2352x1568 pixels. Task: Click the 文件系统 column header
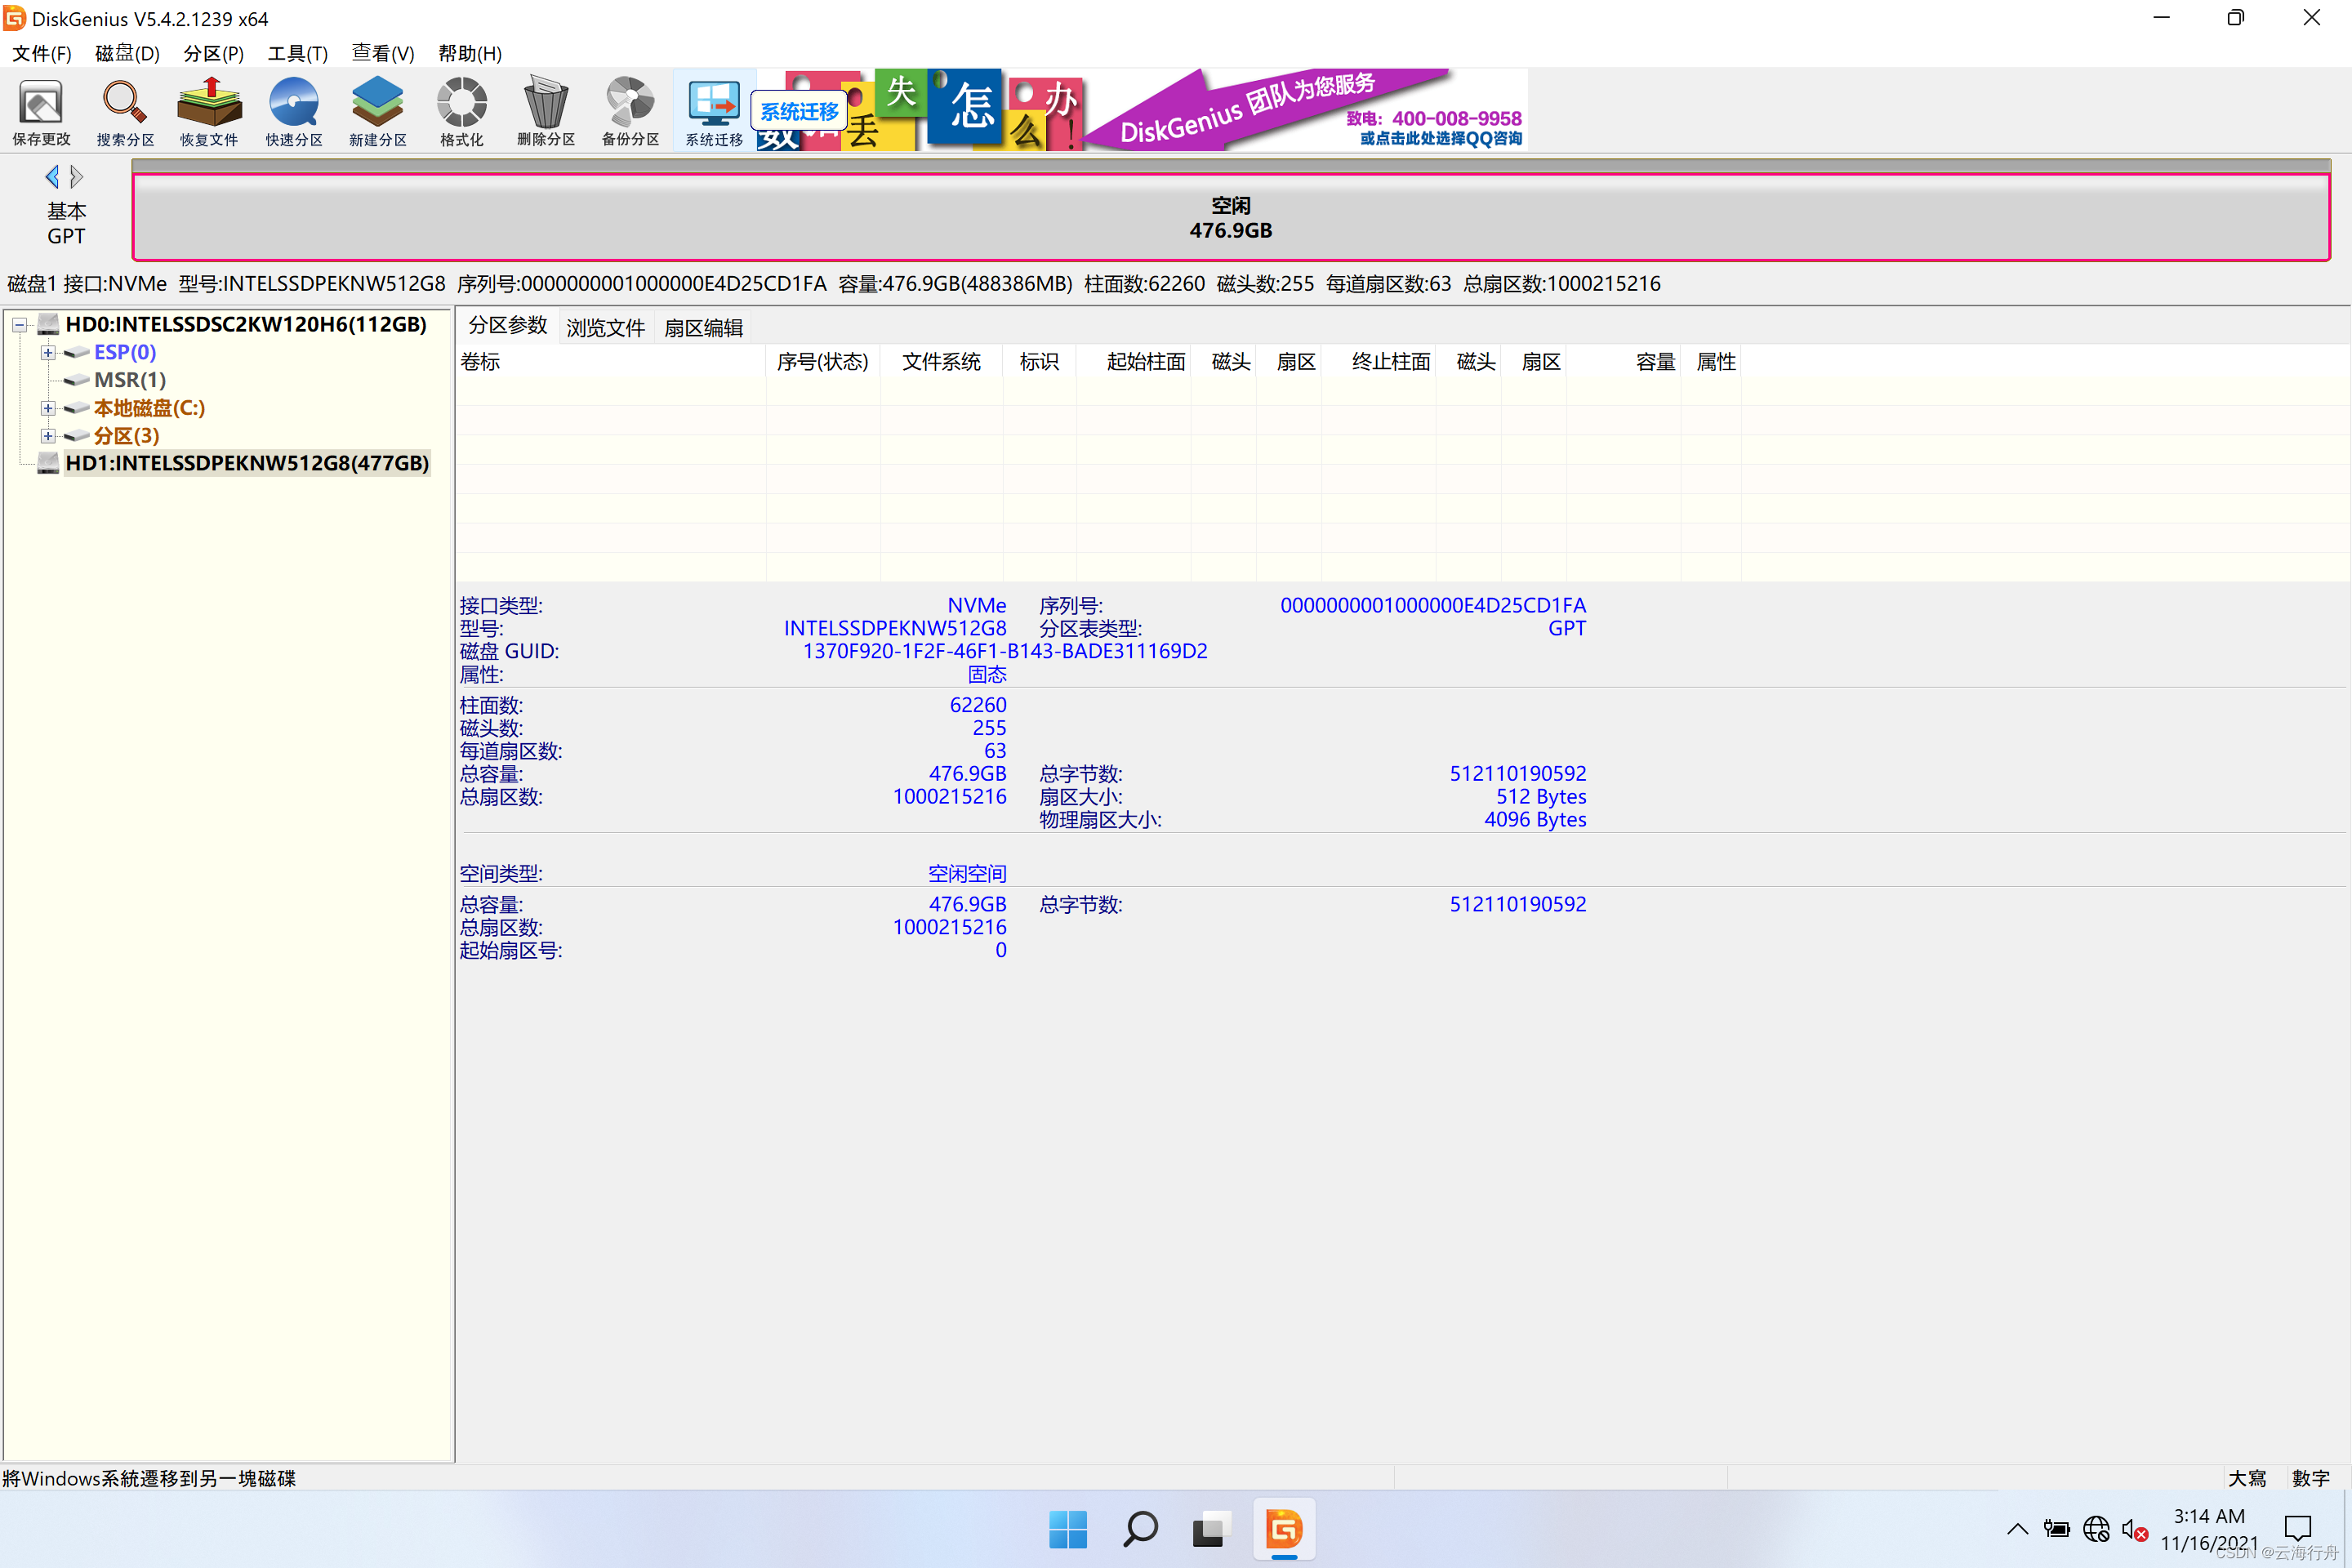[x=941, y=361]
